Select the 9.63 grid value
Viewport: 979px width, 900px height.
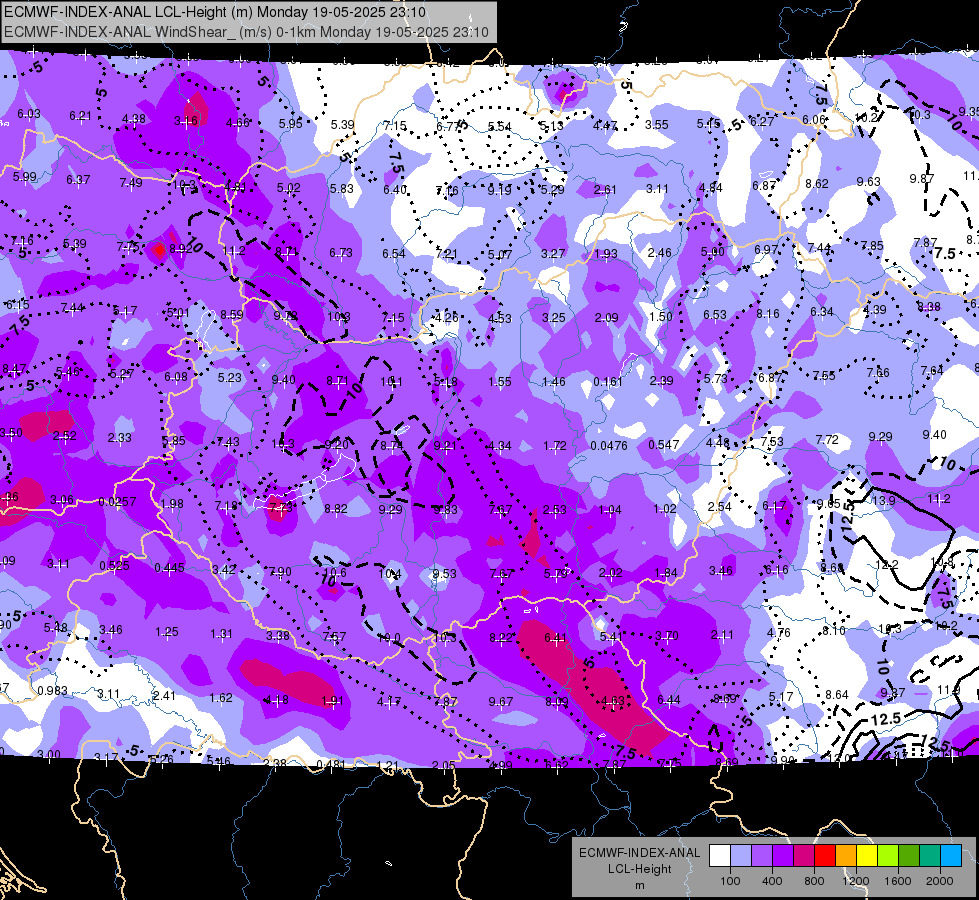click(x=868, y=181)
